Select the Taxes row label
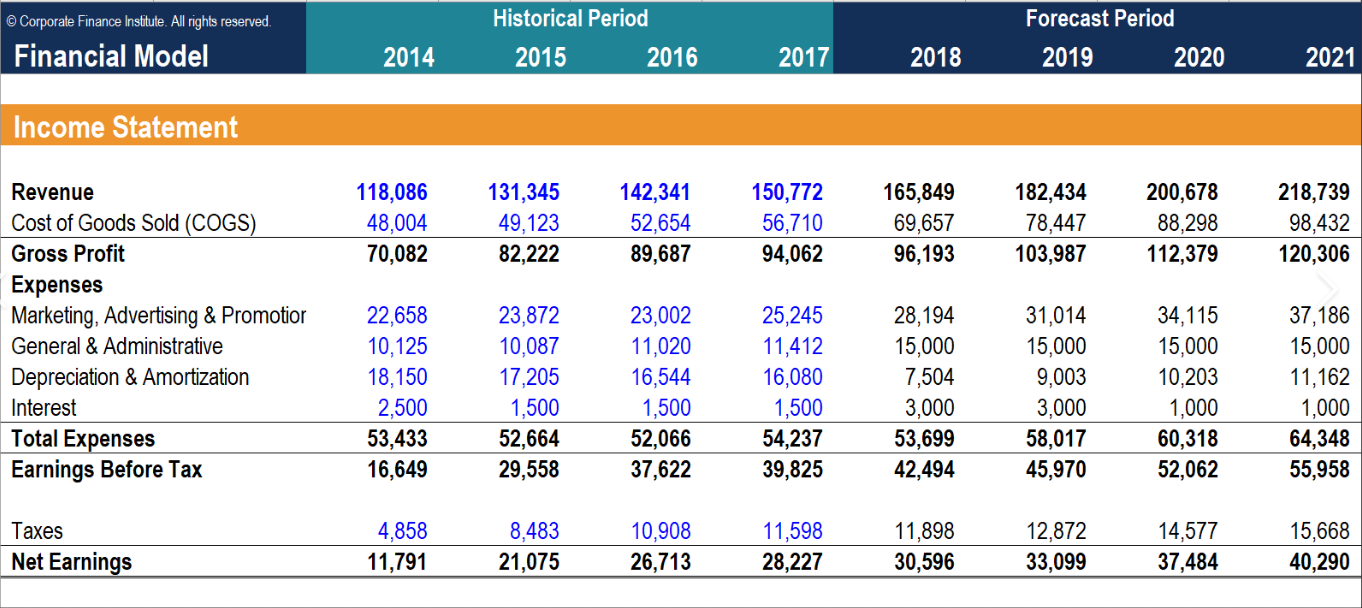Image resolution: width=1362 pixels, height=608 pixels. (37, 531)
